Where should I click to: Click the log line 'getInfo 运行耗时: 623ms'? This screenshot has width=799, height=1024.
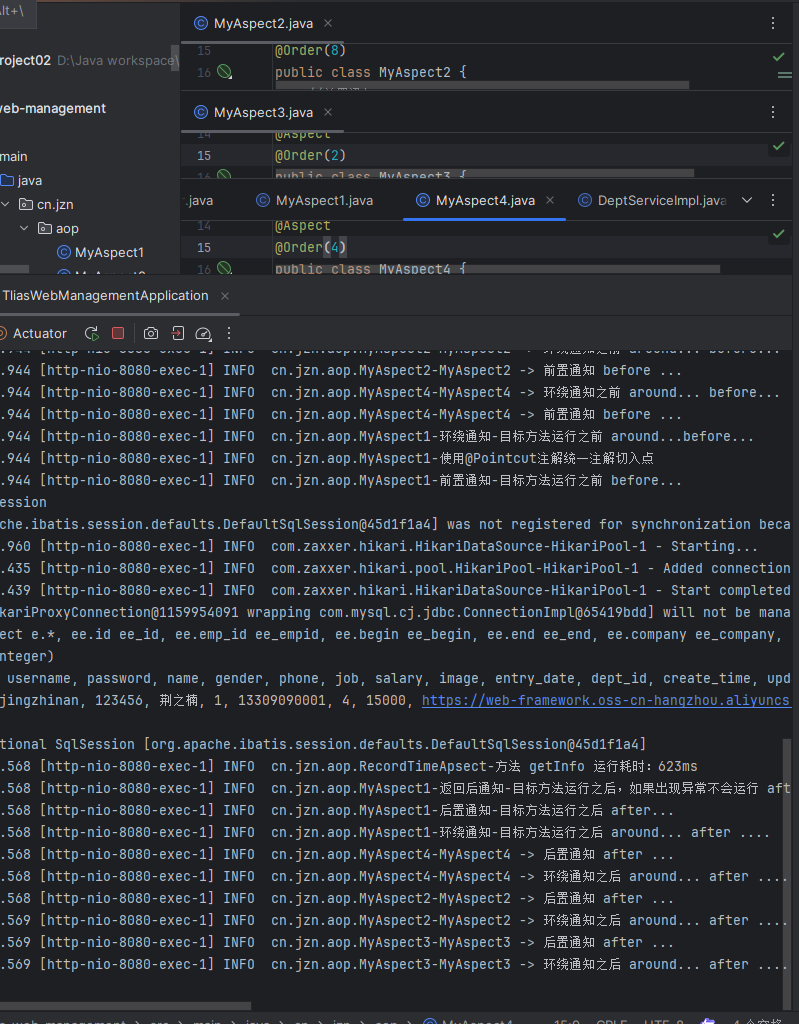349,766
